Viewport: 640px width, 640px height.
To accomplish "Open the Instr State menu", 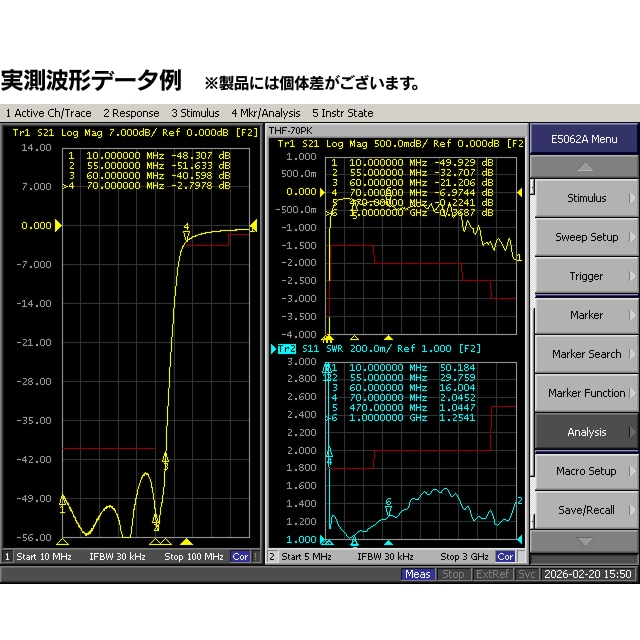I will (x=342, y=113).
